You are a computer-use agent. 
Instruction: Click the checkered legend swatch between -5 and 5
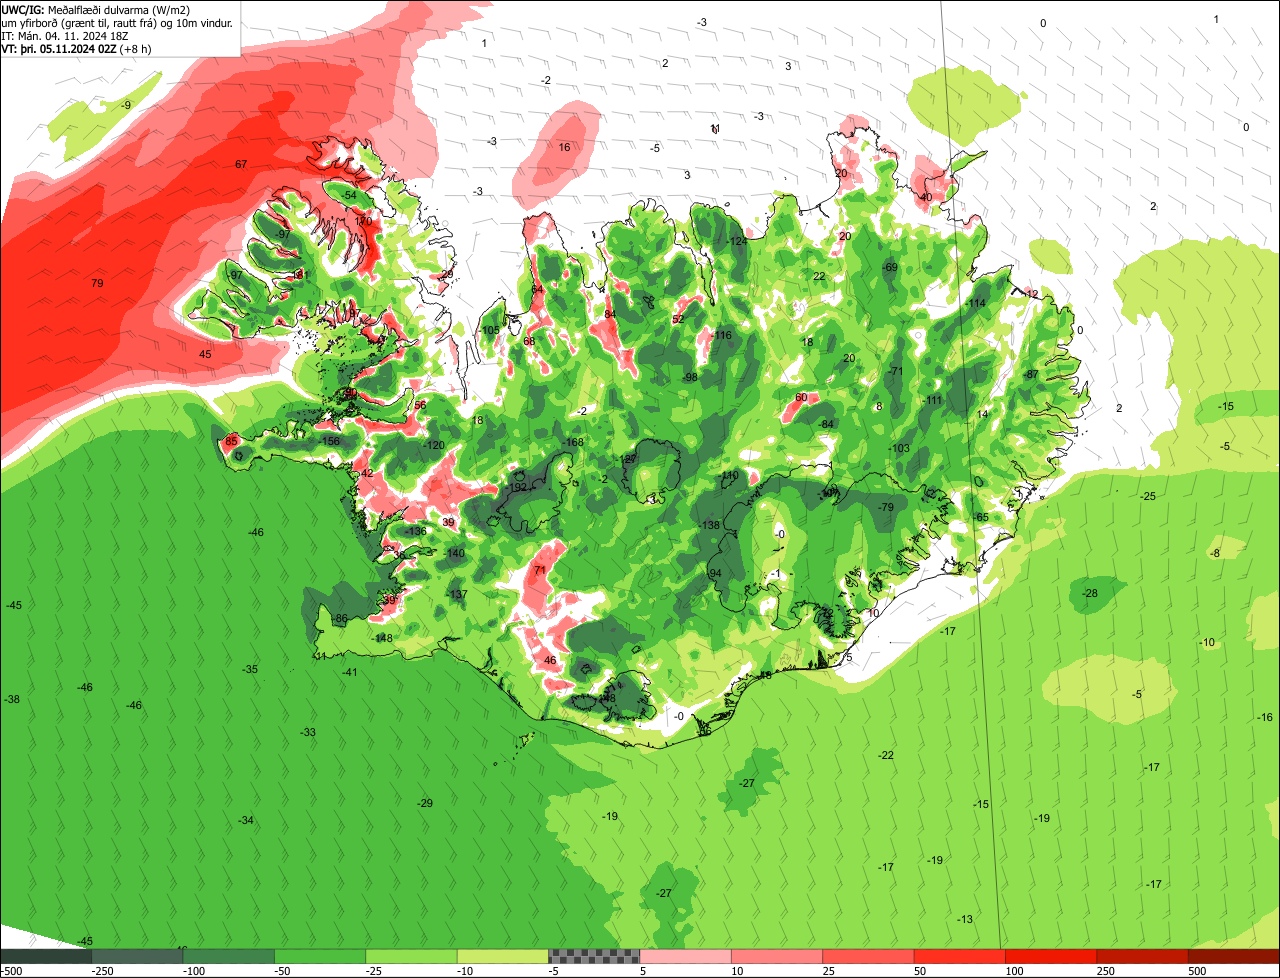pyautogui.click(x=594, y=956)
